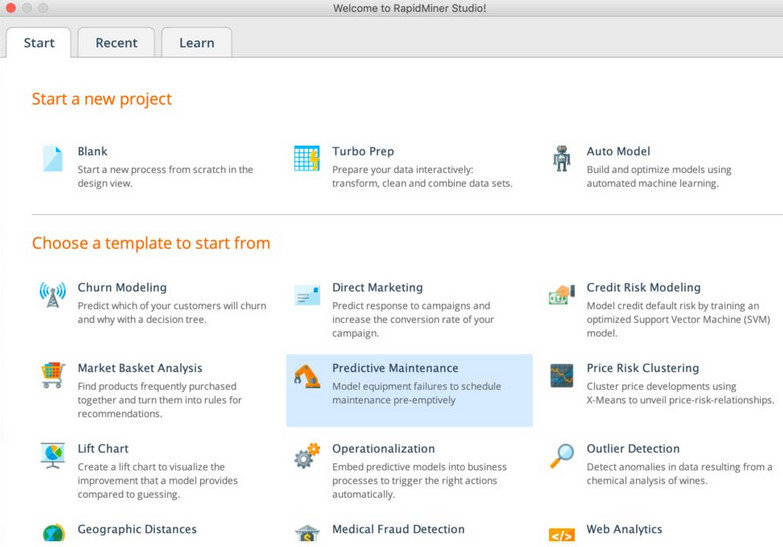Click the Direct Marketing envelope icon
Screen dimensions: 783x547
point(307,295)
